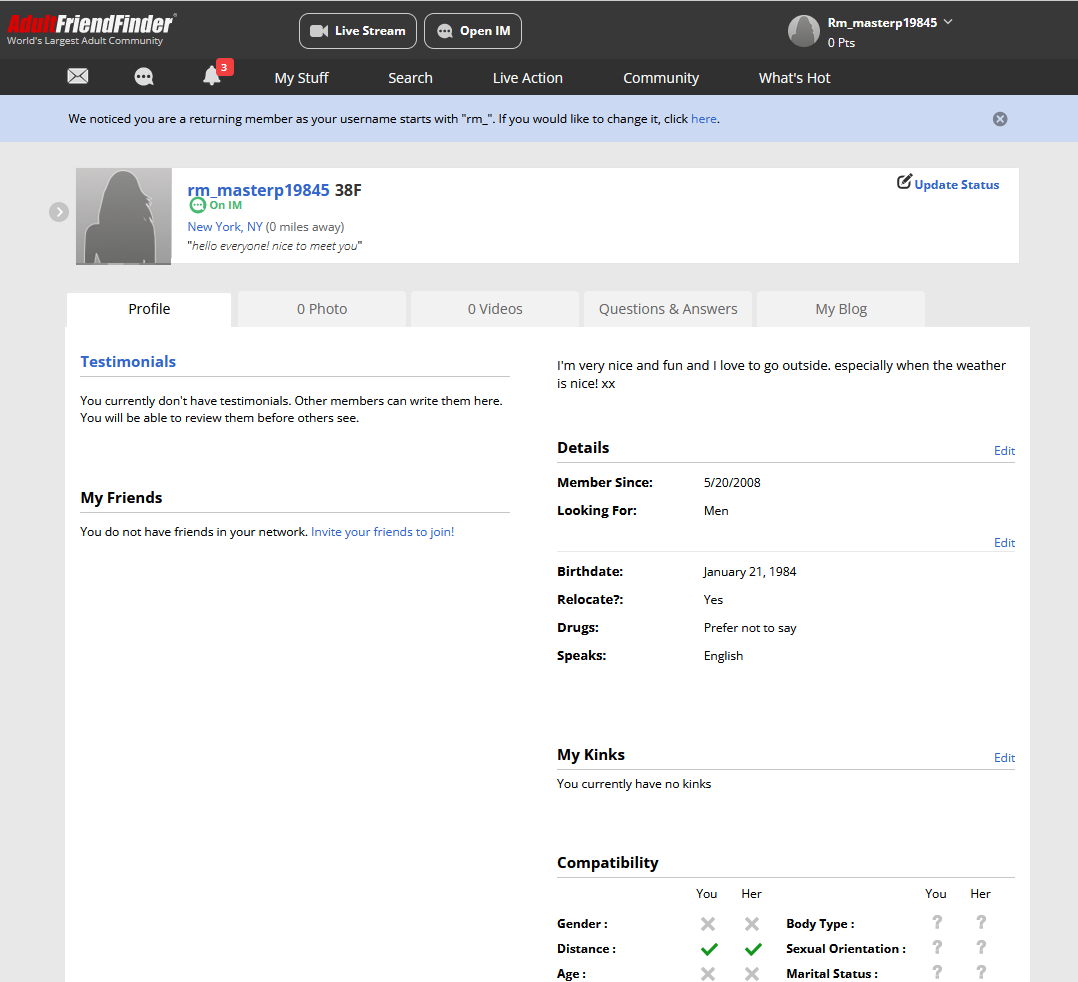
Task: Click the Member Since date 5/20/2008
Action: (x=732, y=482)
